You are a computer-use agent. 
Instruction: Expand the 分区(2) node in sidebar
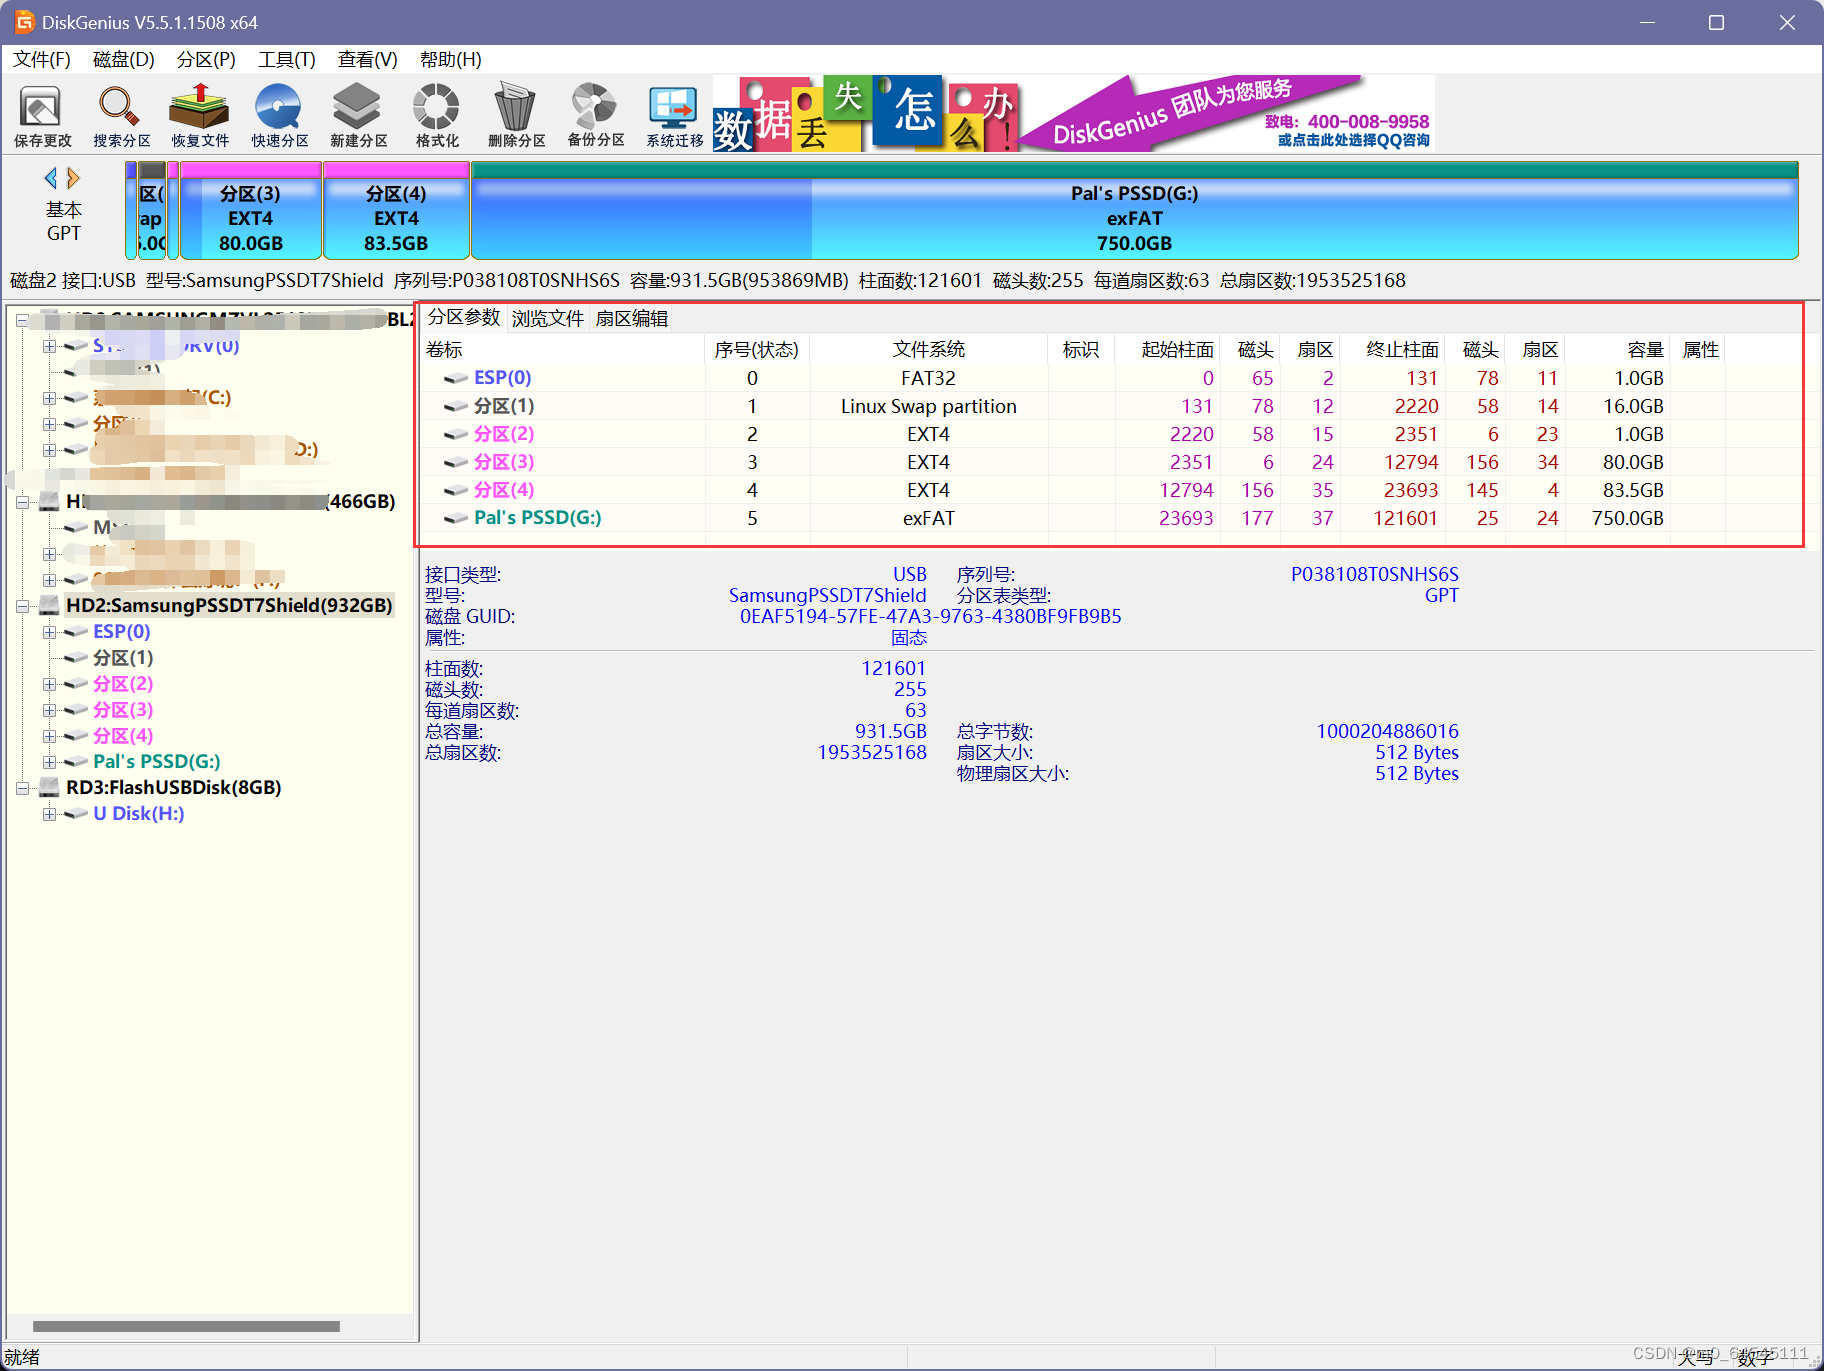tap(50, 684)
